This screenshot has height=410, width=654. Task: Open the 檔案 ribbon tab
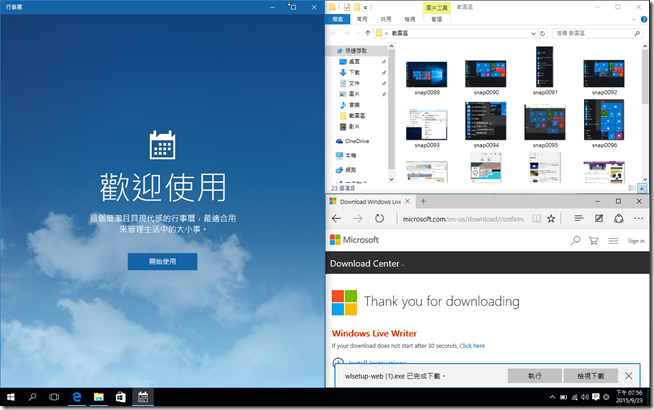(338, 19)
